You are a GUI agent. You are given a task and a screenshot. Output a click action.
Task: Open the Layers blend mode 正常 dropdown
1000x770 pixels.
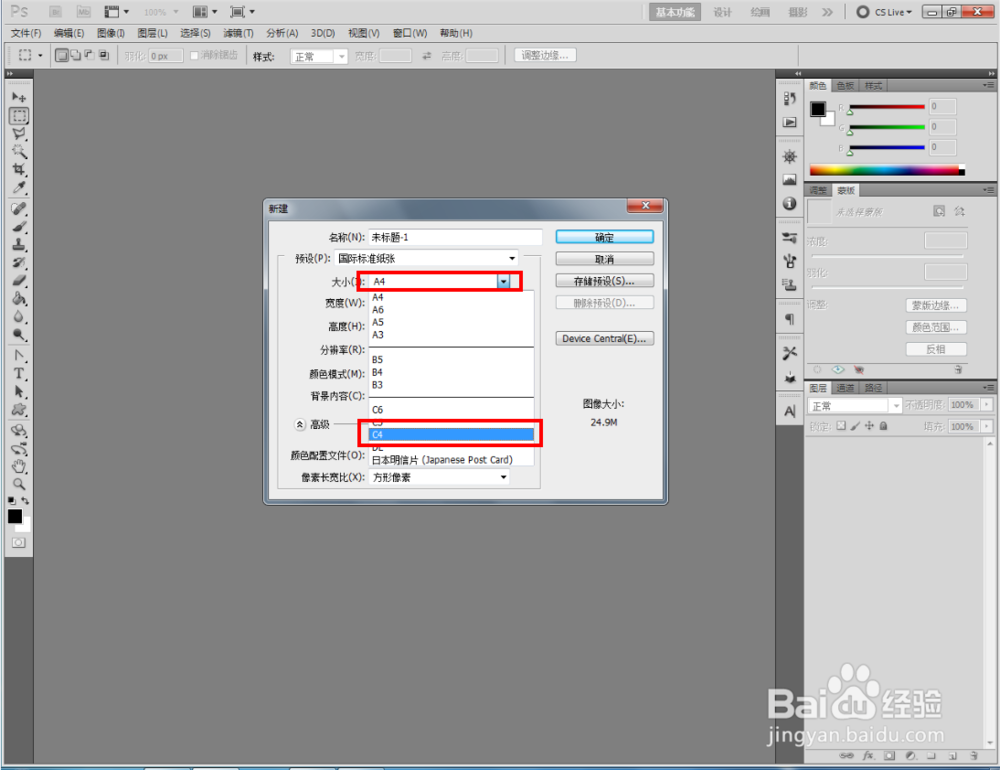[855, 406]
